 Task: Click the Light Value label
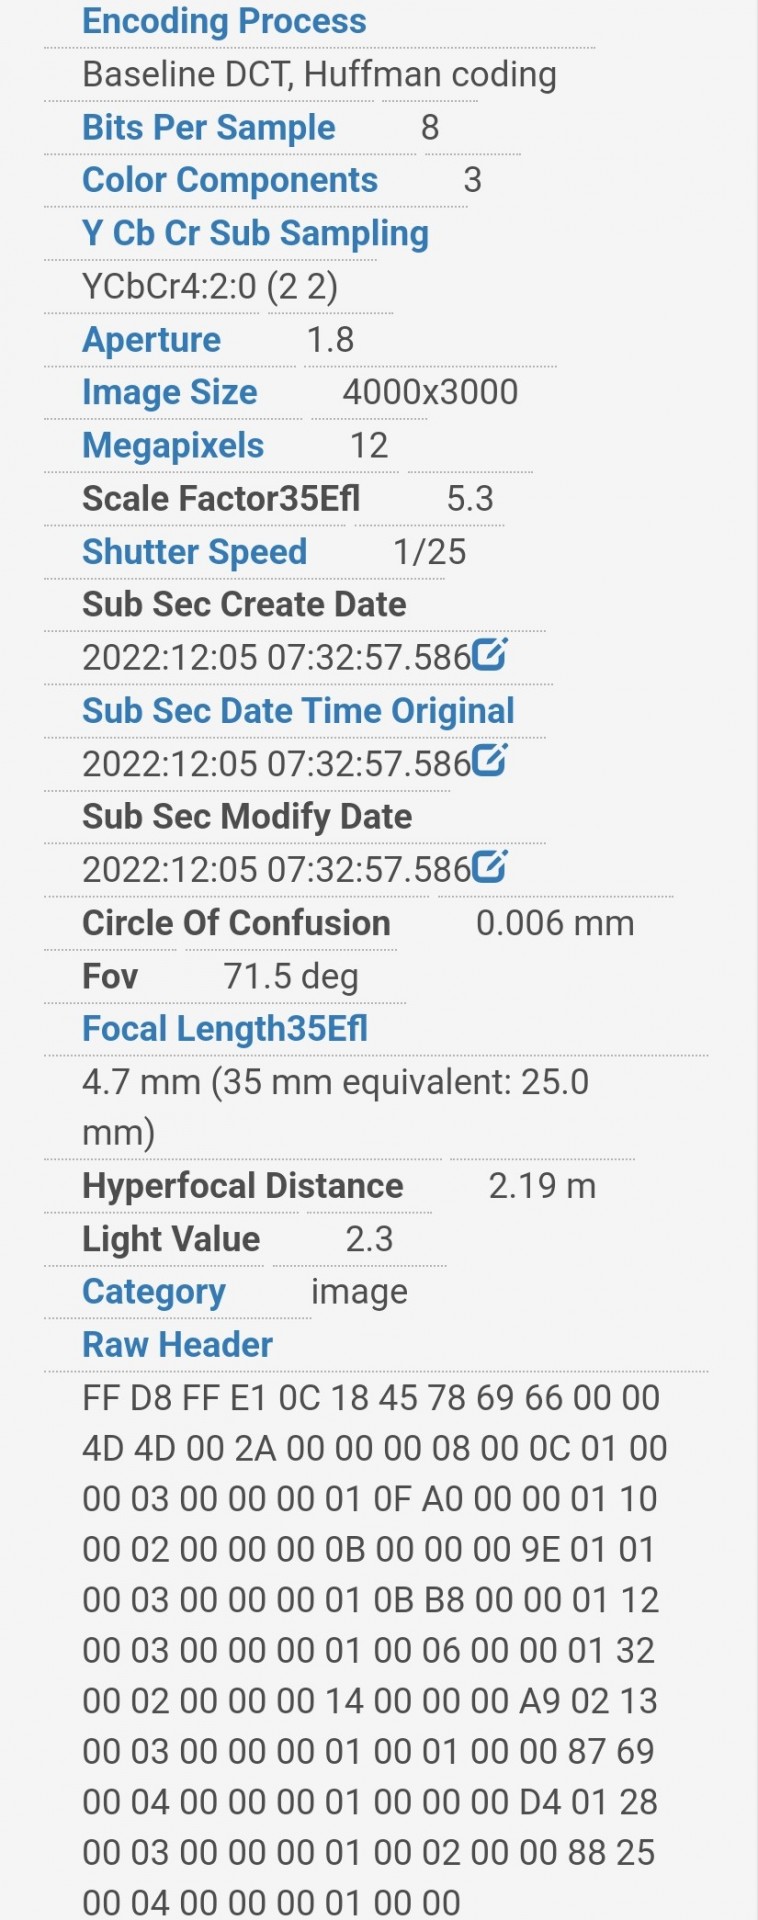[x=171, y=1240]
